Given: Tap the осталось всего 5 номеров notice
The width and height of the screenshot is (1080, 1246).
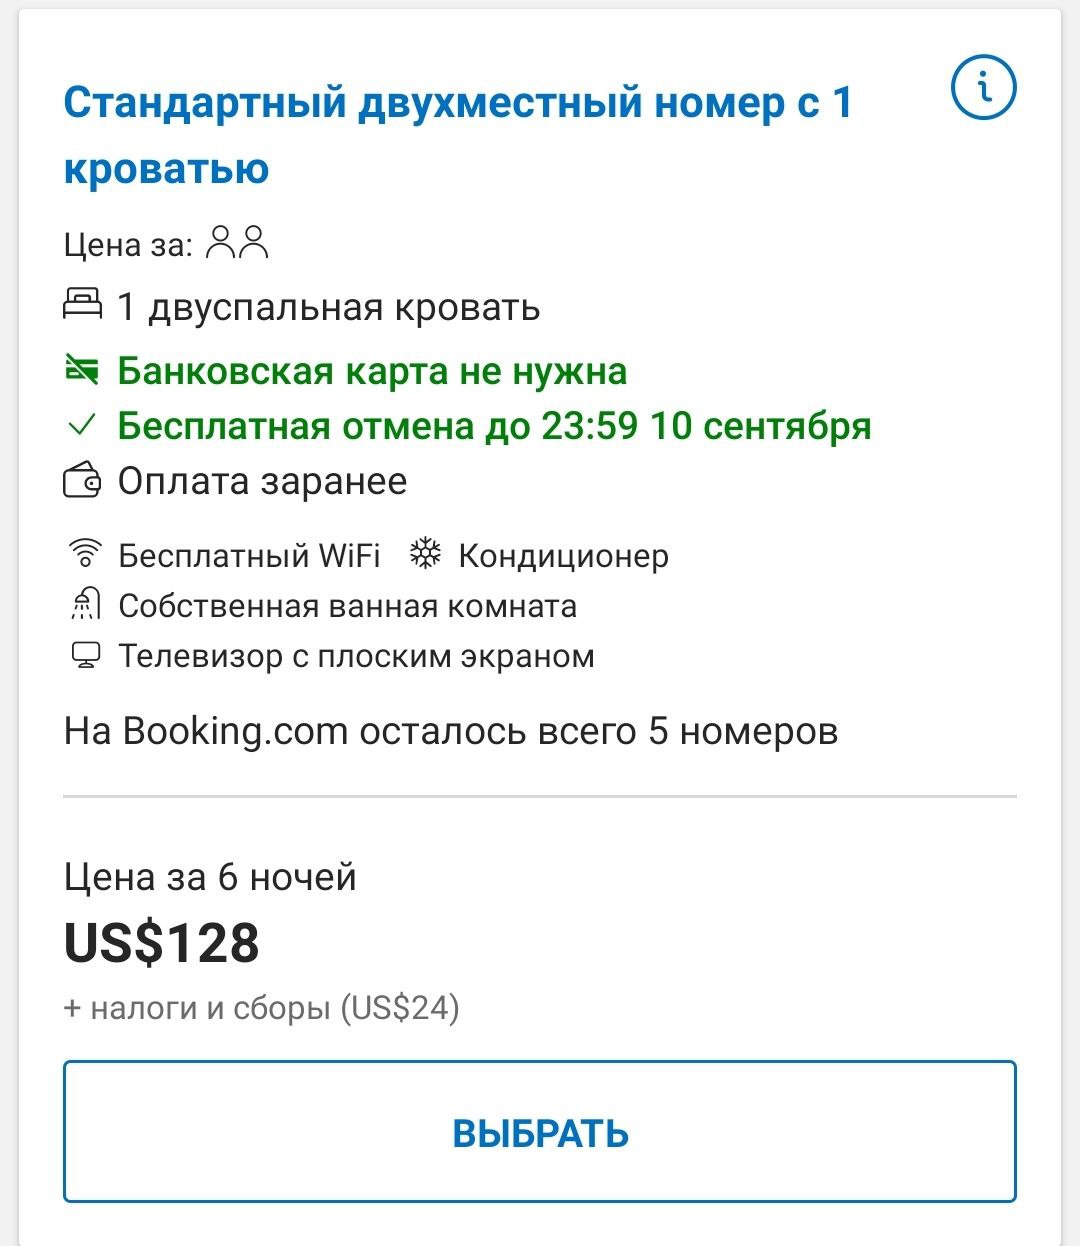Looking at the screenshot, I should [451, 731].
